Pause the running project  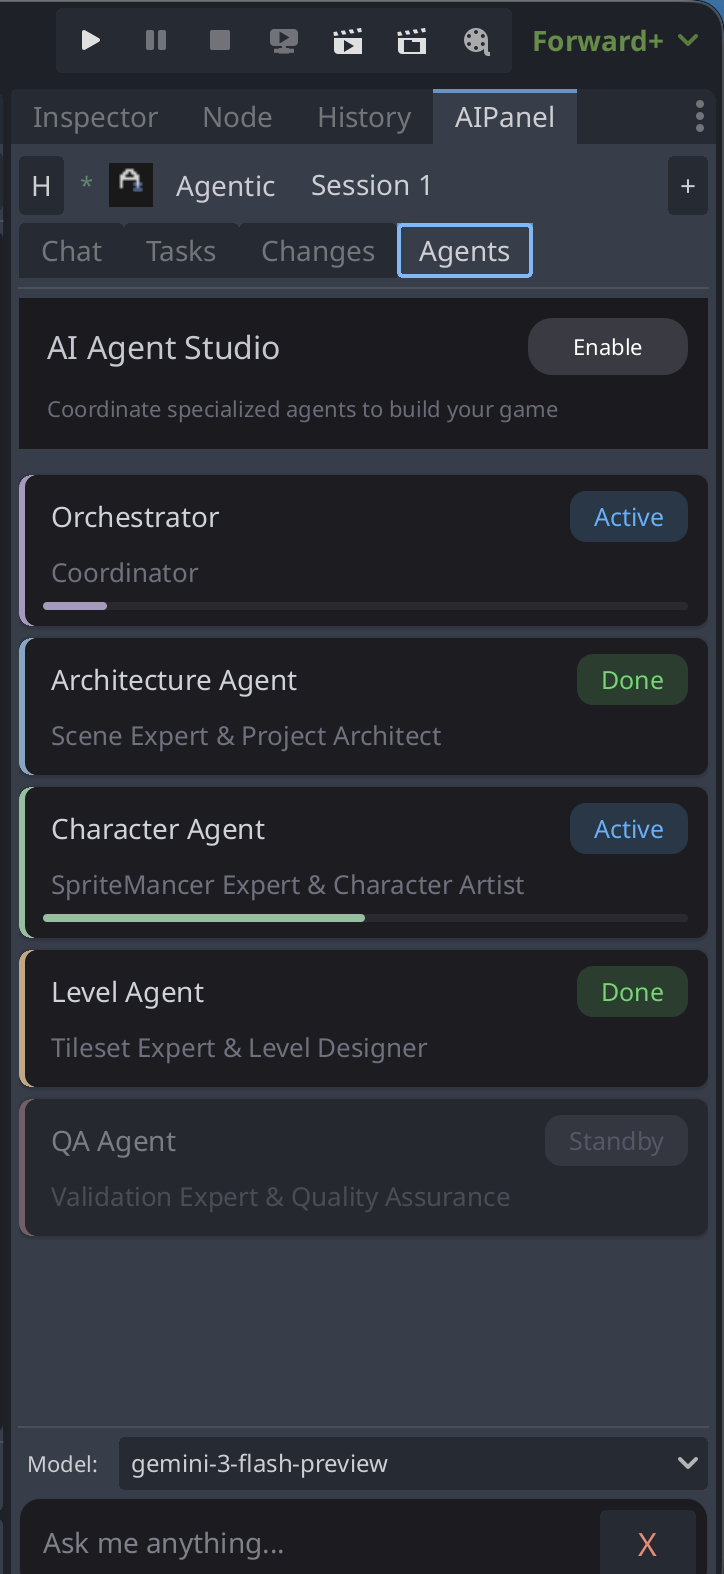point(156,41)
